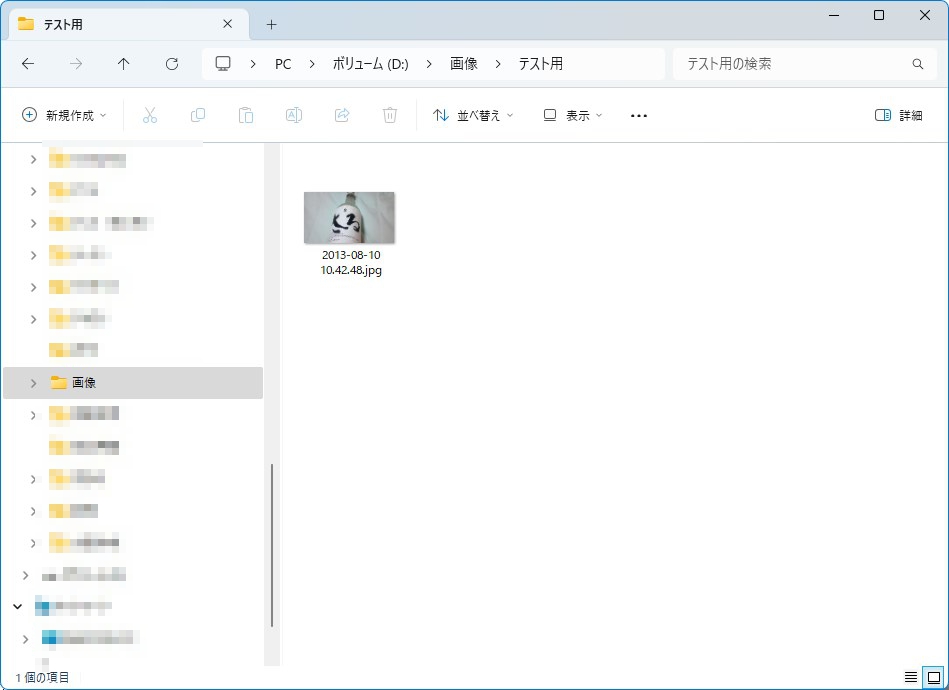Click the Cut scissors icon
Image resolution: width=949 pixels, height=690 pixels.
point(150,115)
